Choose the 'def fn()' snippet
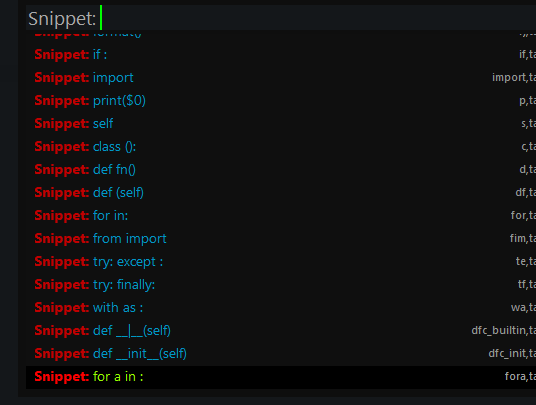Viewport: 536px width, 405px height. click(x=281, y=170)
